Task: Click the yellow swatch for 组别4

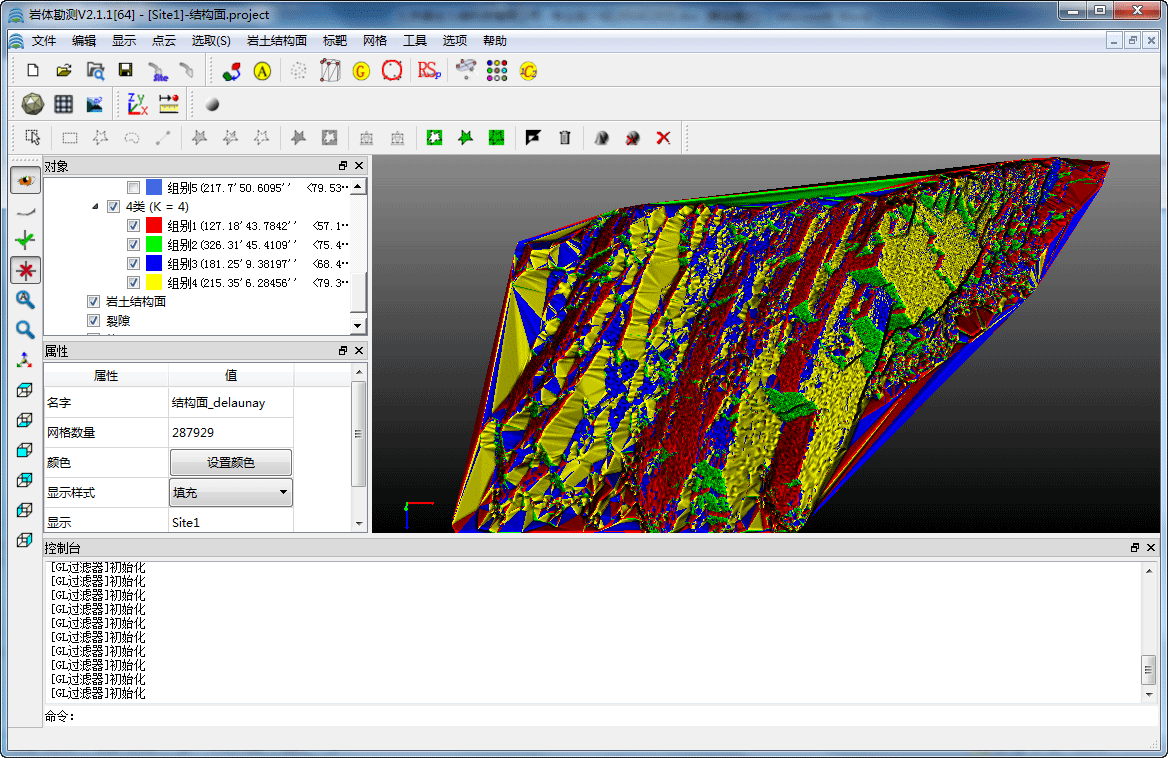Action: pos(154,282)
